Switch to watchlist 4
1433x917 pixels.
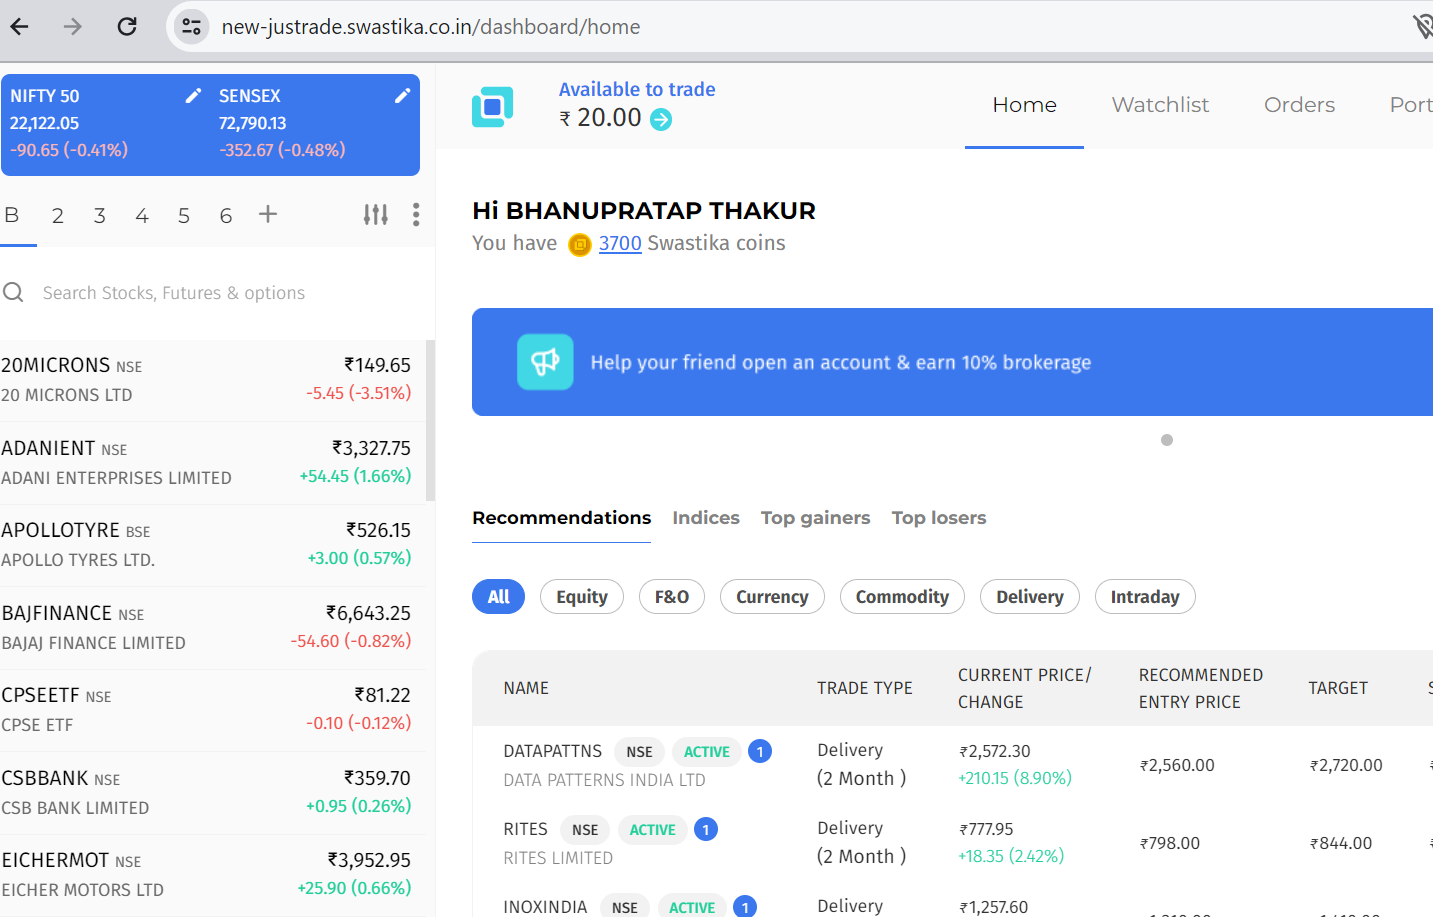142,215
